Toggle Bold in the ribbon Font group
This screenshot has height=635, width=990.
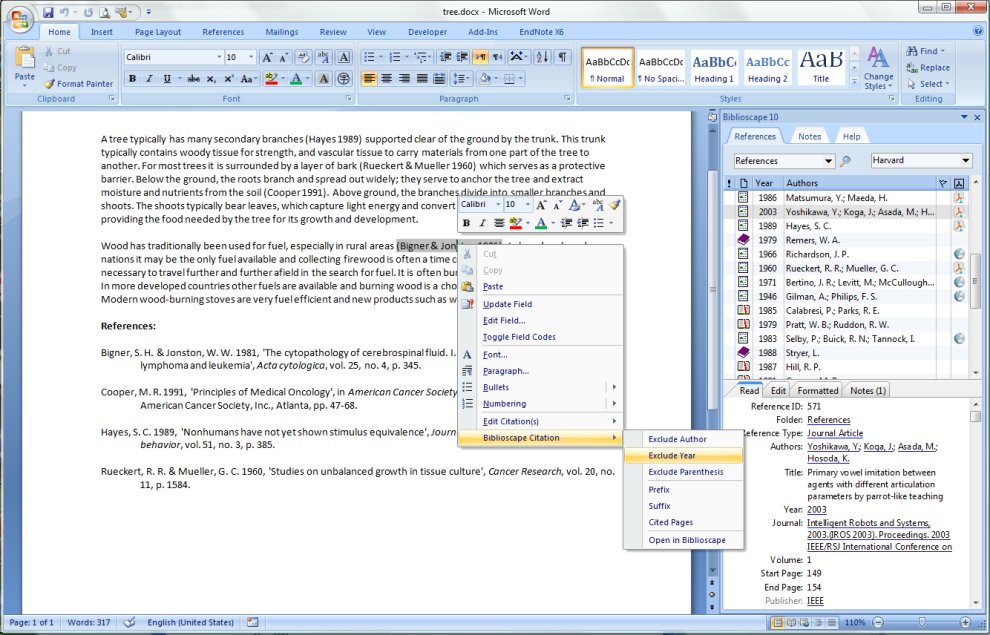tap(133, 79)
